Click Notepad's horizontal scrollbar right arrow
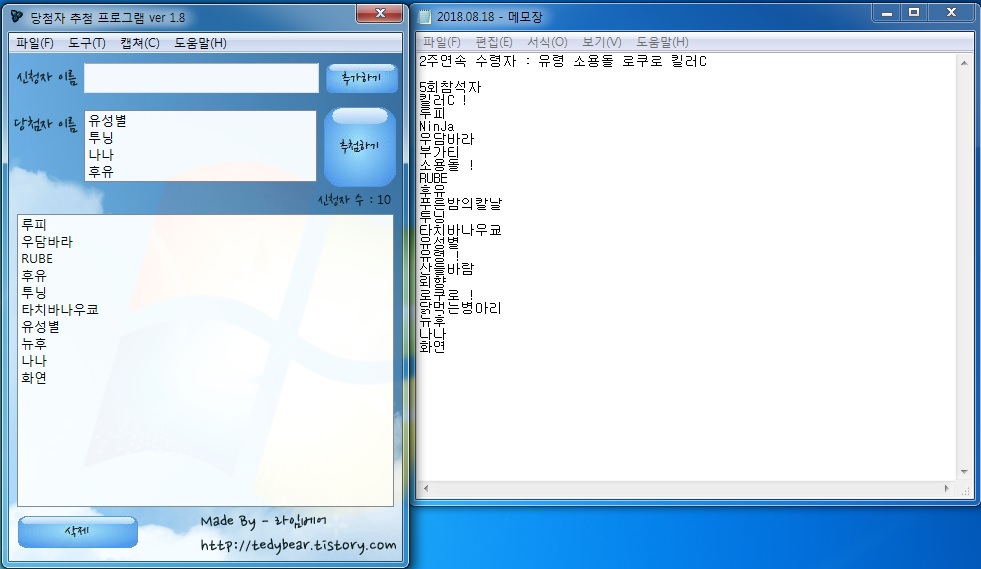 [947, 490]
